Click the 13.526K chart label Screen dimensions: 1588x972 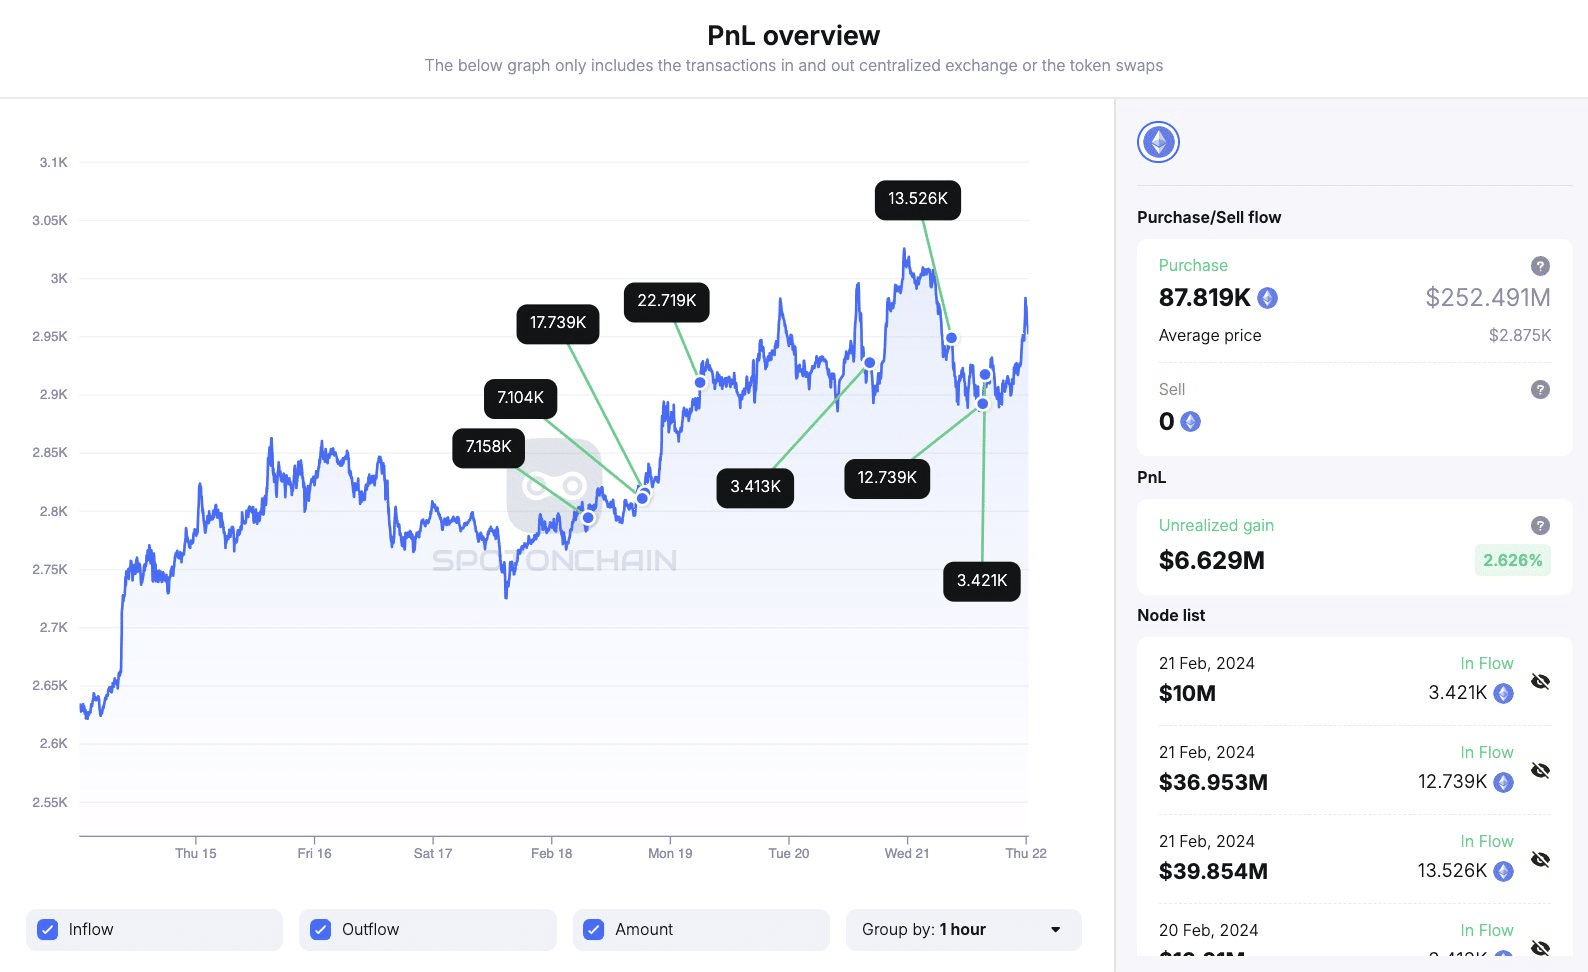(x=918, y=199)
